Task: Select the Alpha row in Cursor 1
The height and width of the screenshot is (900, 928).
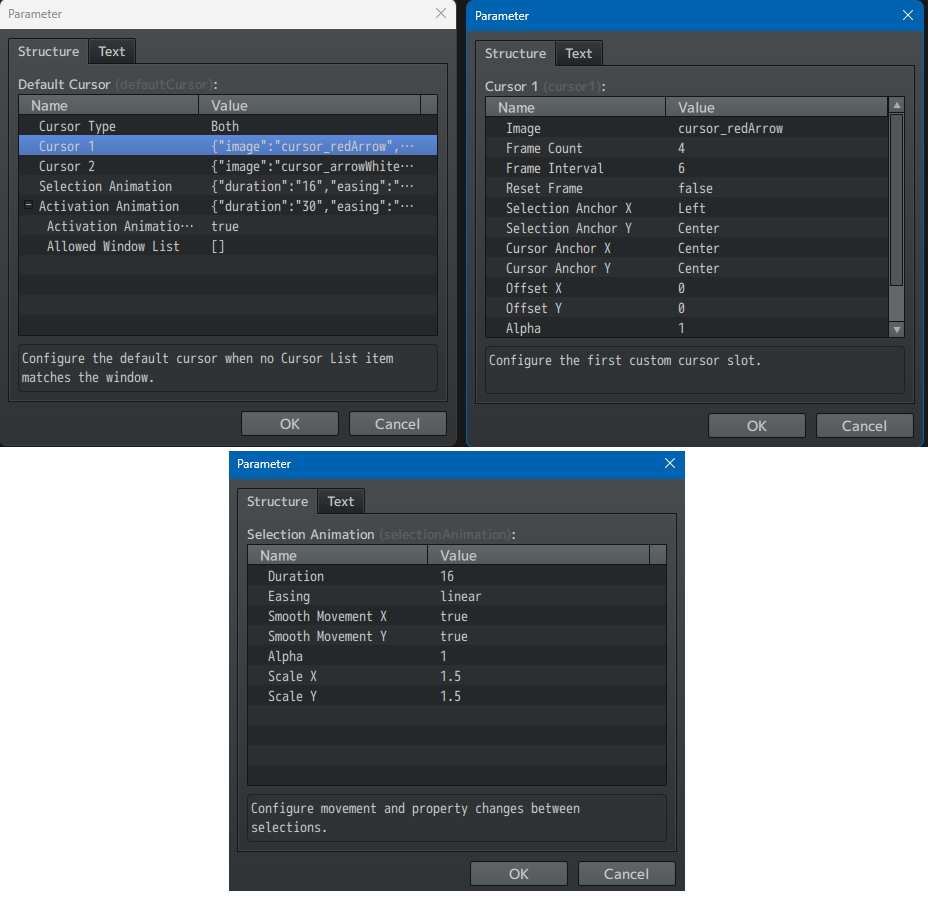Action: (687, 328)
